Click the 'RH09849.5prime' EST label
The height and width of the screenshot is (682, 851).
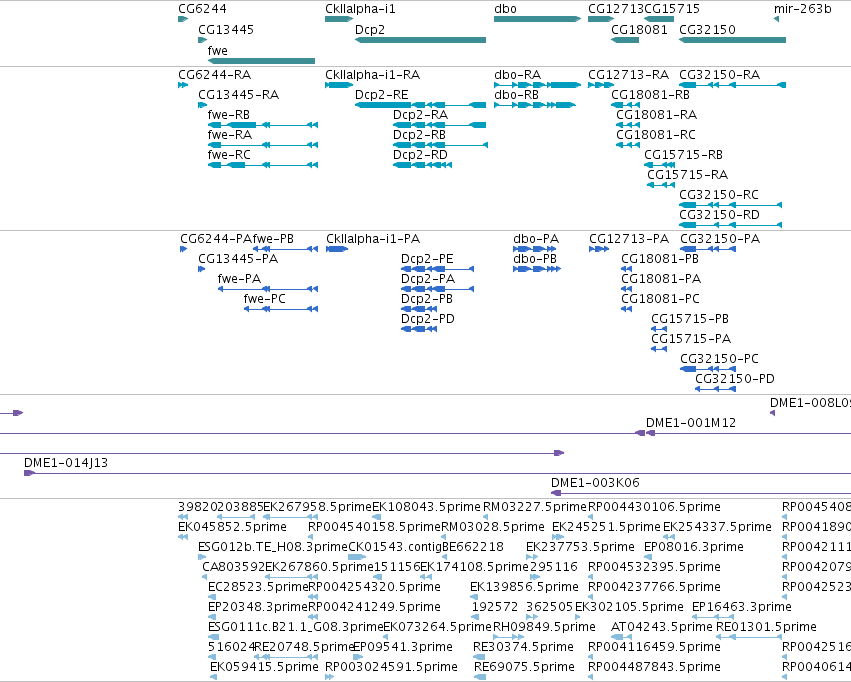click(544, 627)
